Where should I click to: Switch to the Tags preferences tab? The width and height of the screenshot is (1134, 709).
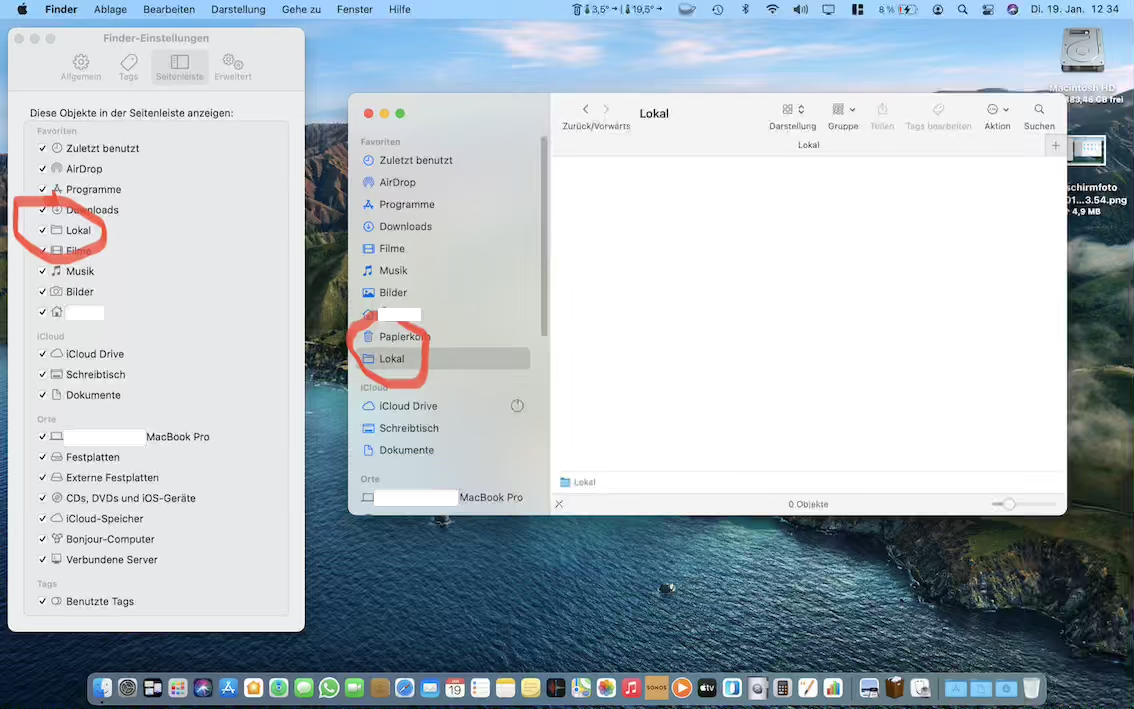pos(128,67)
